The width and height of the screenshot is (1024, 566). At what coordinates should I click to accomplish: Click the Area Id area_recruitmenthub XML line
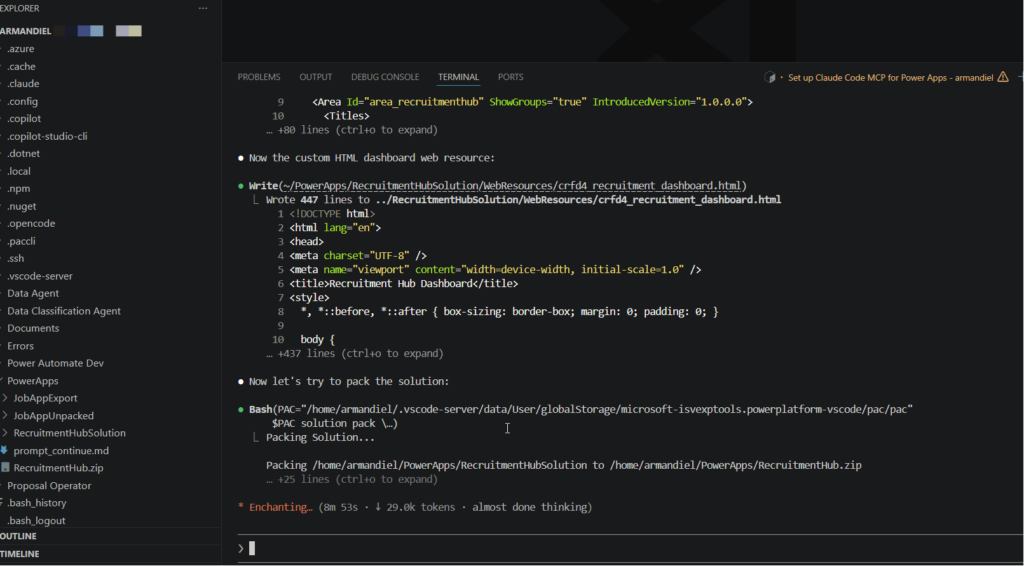tap(532, 102)
